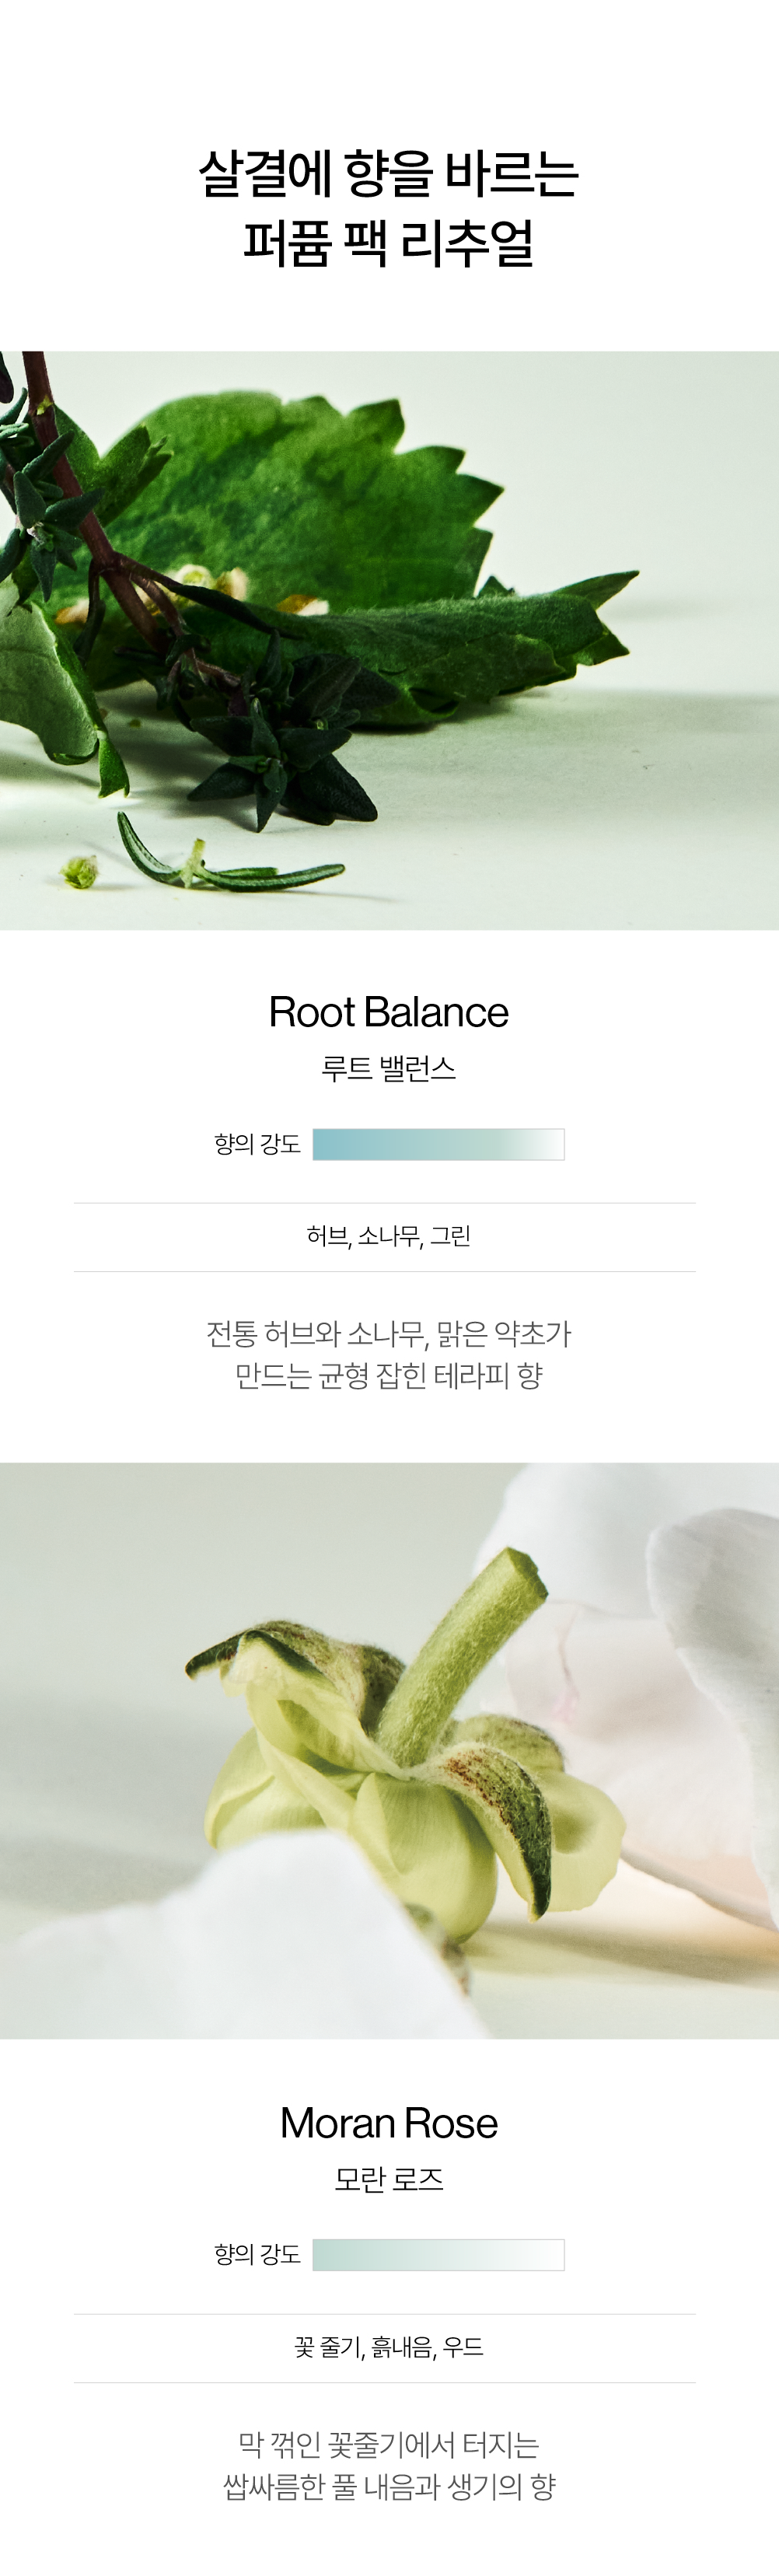This screenshot has height=2576, width=779.
Task: Select the "Moran Rose" scent title
Action: pyautogui.click(x=389, y=2123)
